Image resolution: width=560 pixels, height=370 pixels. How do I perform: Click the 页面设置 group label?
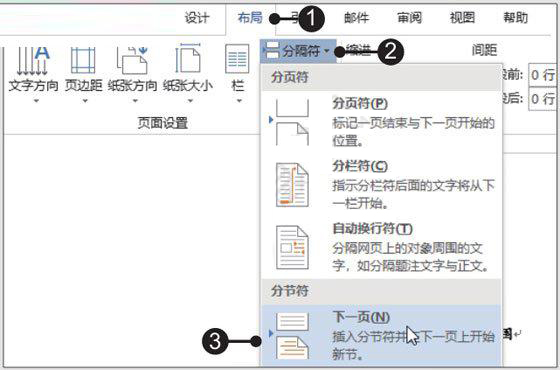pyautogui.click(x=163, y=123)
